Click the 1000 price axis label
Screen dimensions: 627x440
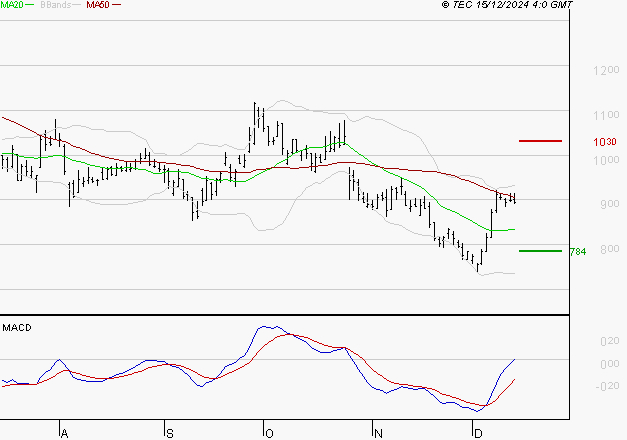click(606, 160)
